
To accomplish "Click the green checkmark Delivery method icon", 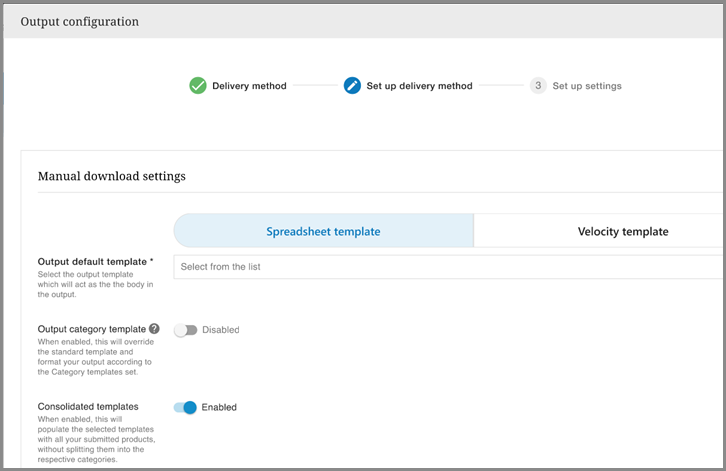I will [x=198, y=86].
